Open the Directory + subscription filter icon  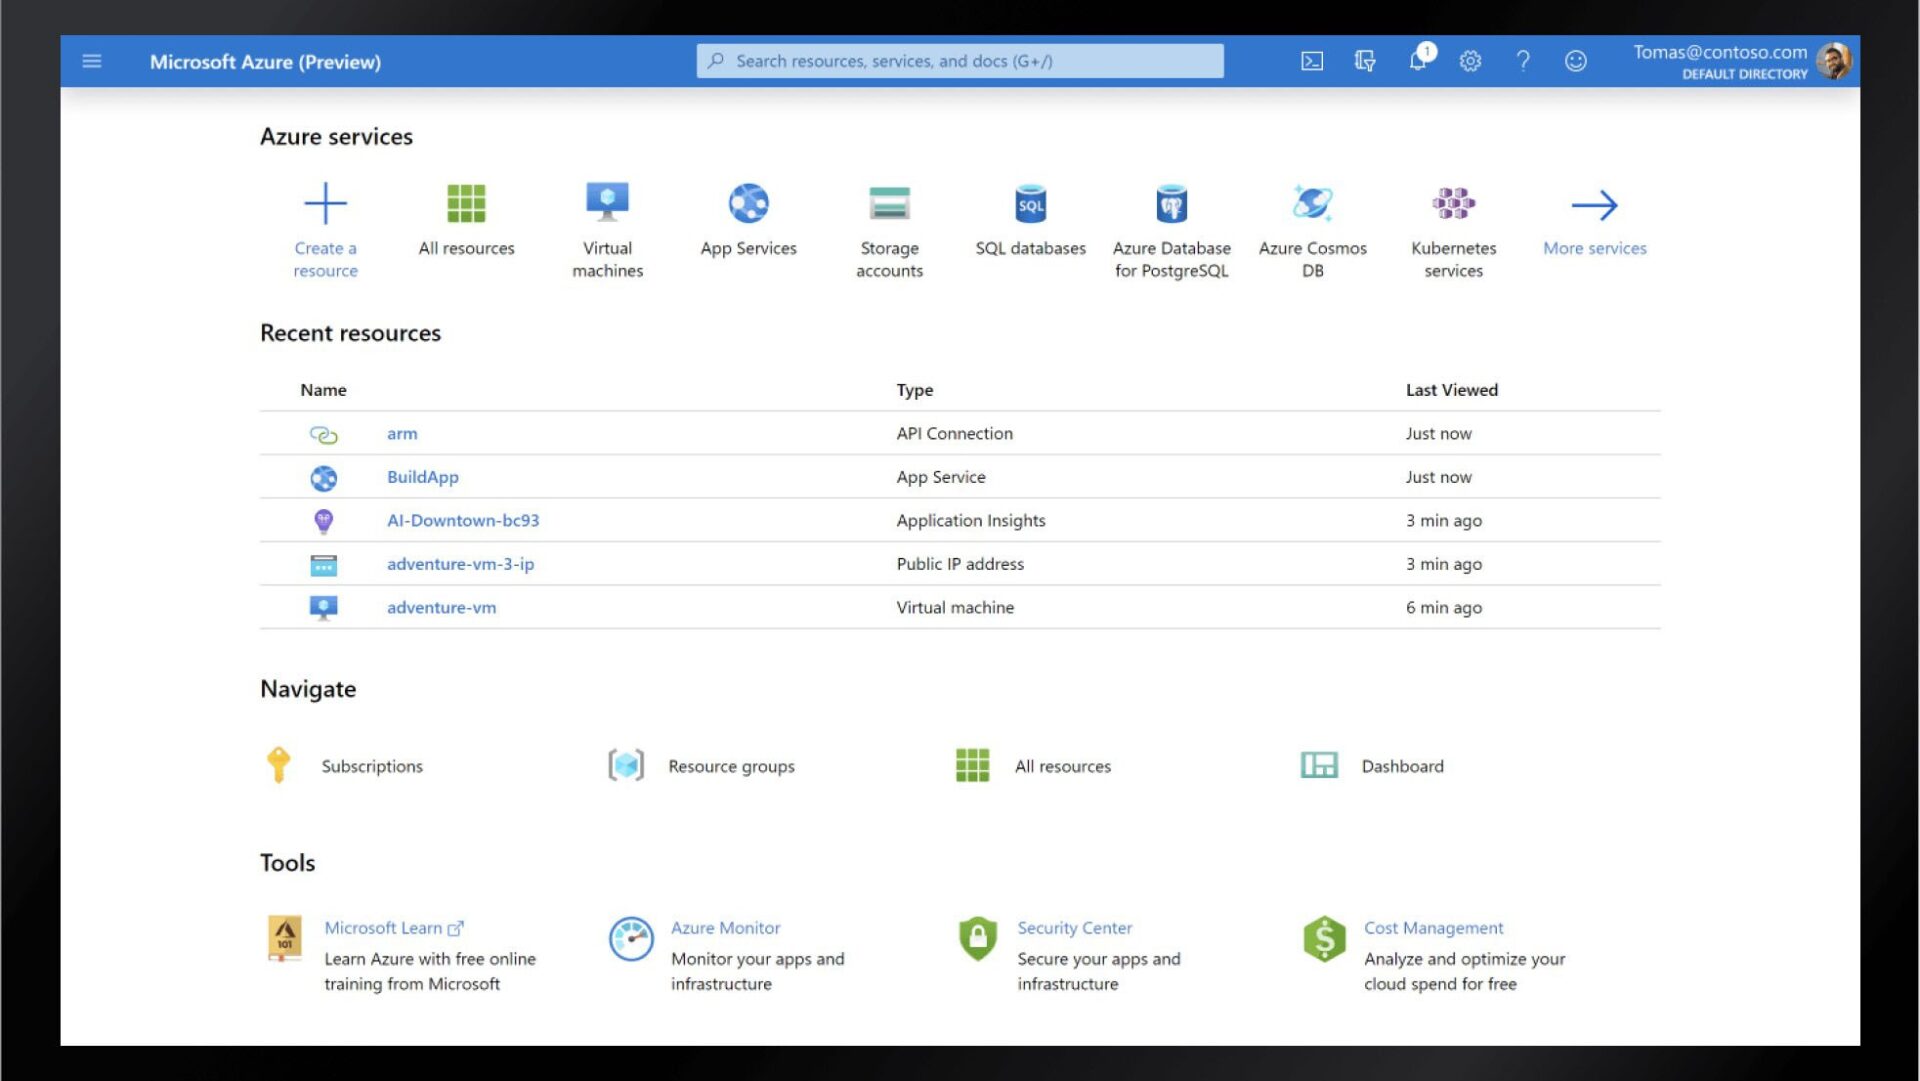[1365, 61]
